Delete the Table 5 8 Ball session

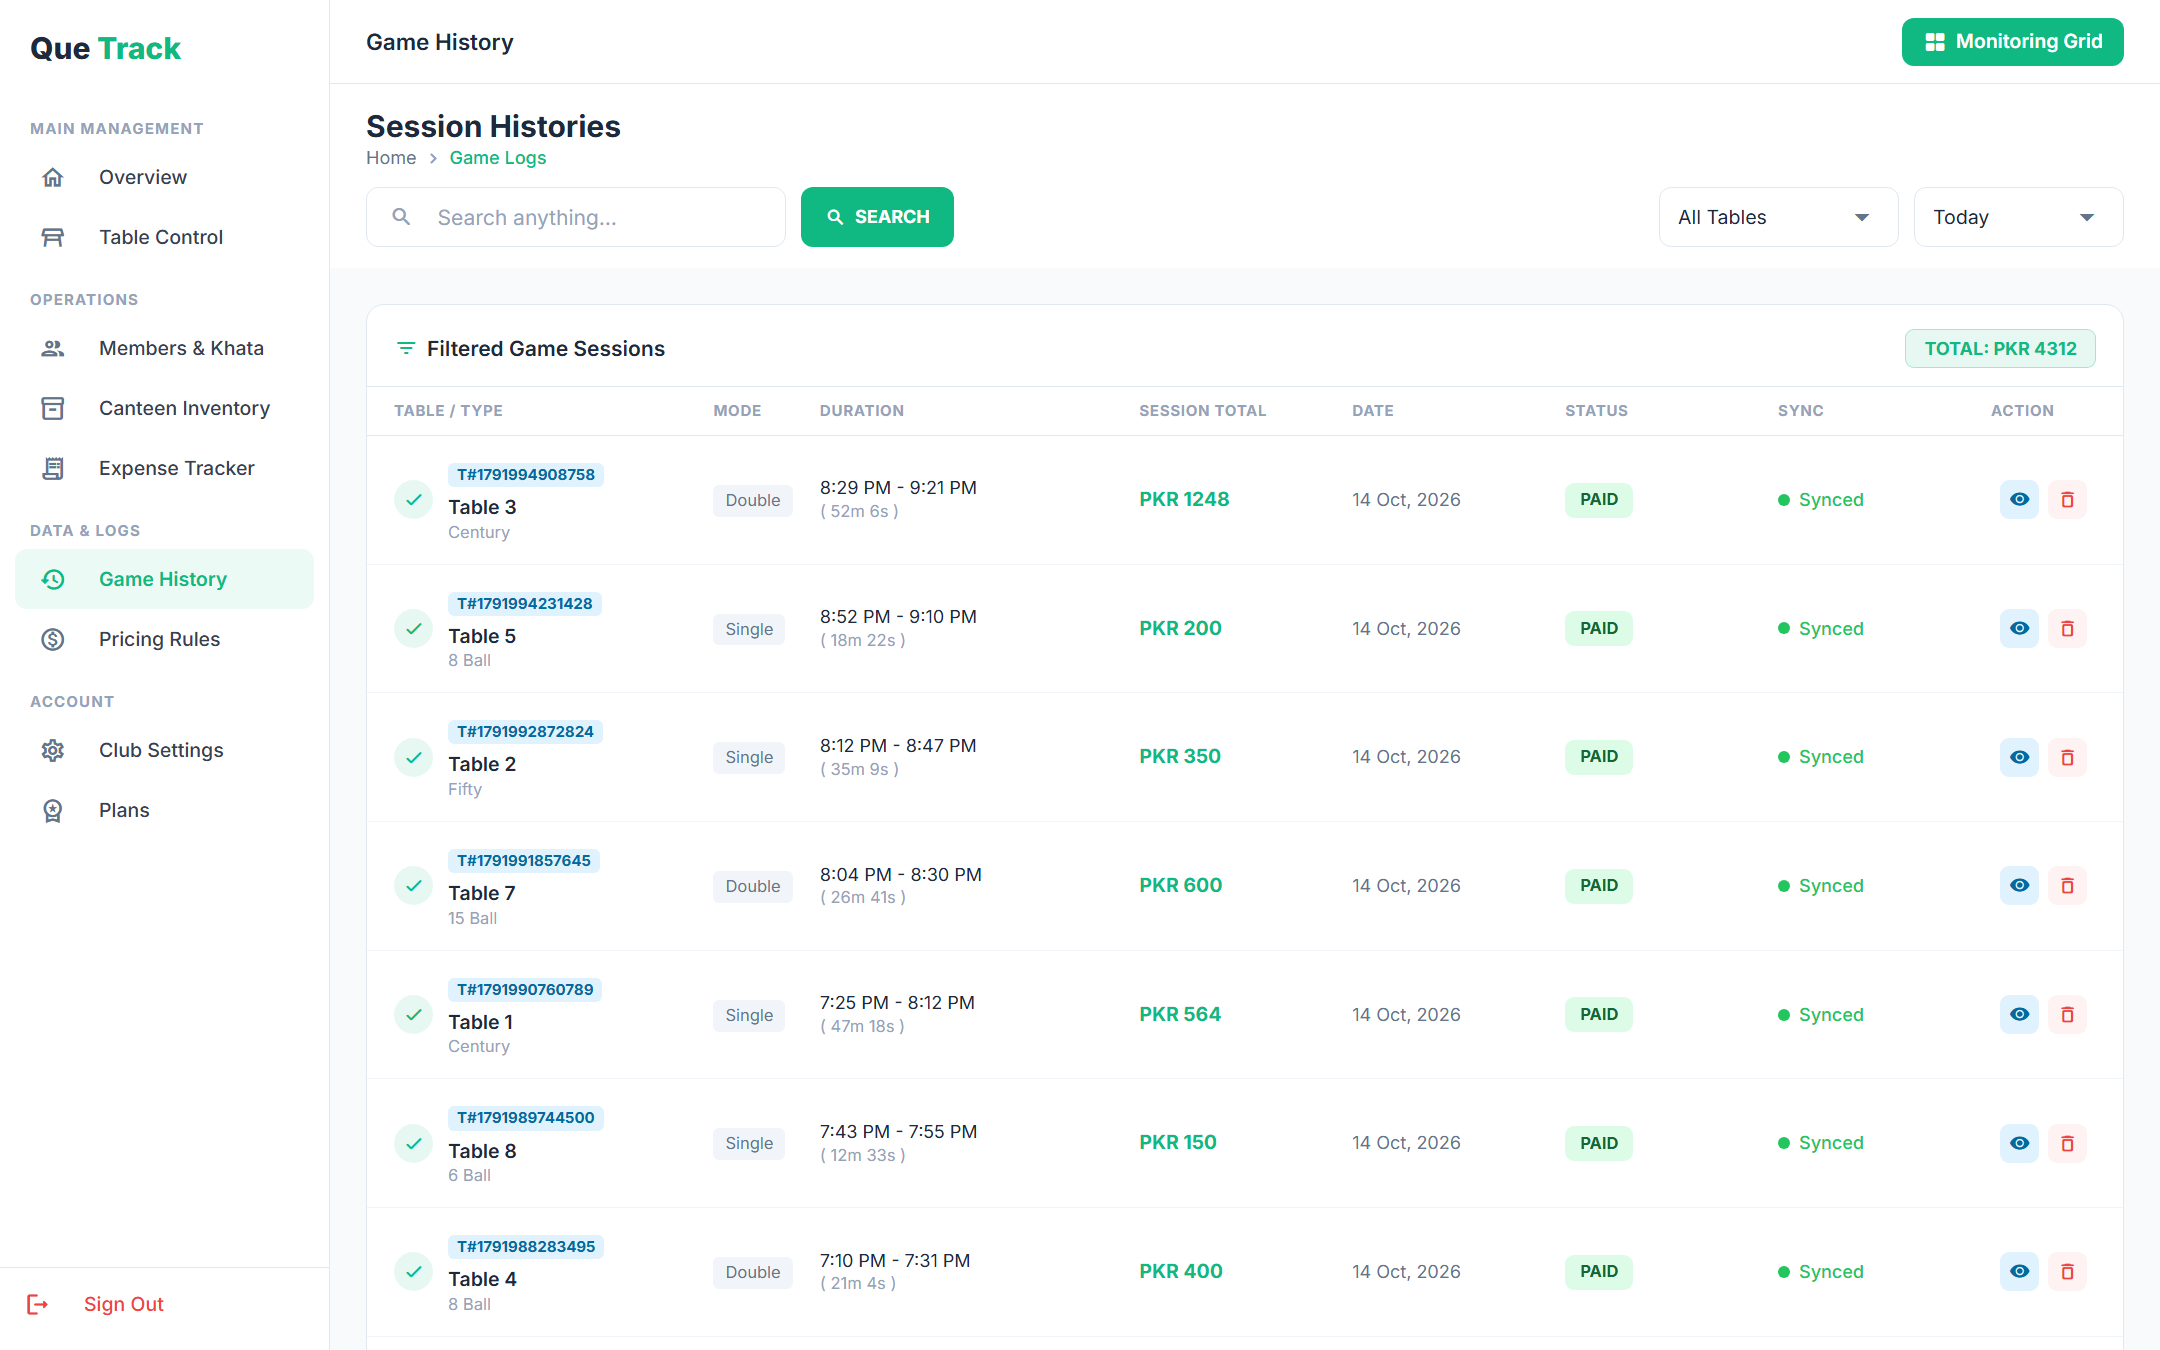coord(2067,629)
